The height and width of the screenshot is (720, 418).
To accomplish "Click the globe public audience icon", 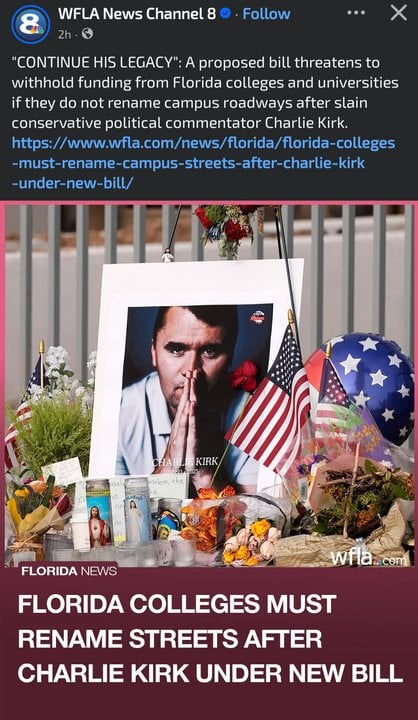I will 87,34.
